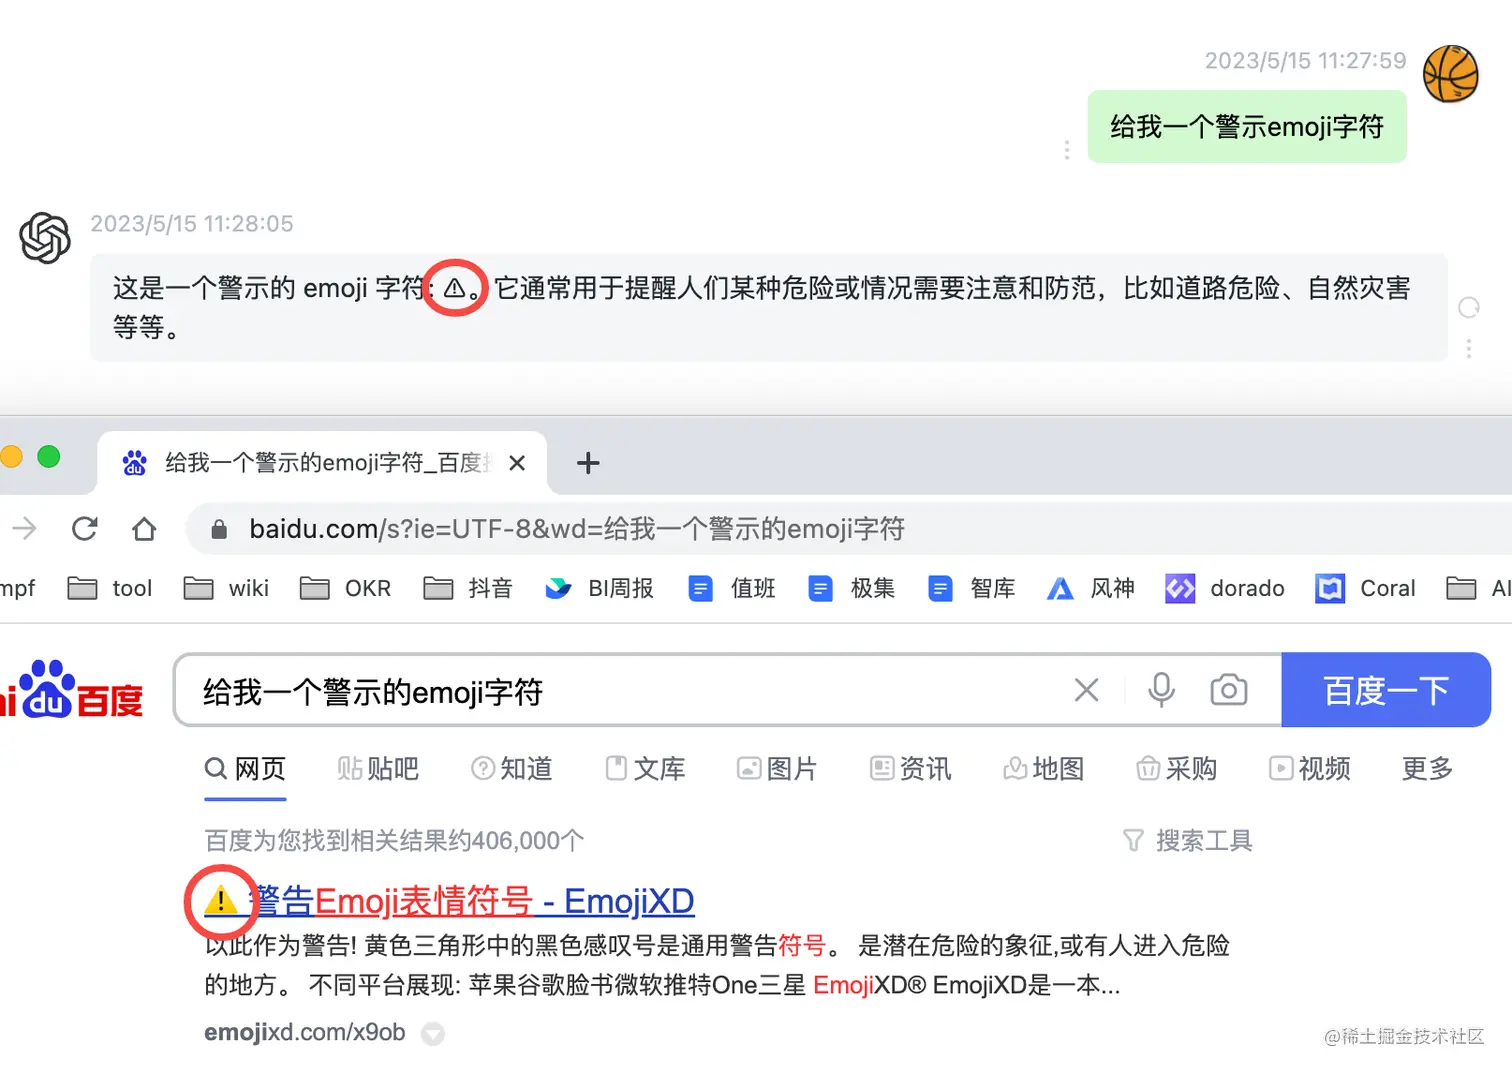Click the basketball user avatar
This screenshot has height=1074, width=1512.
[1450, 74]
